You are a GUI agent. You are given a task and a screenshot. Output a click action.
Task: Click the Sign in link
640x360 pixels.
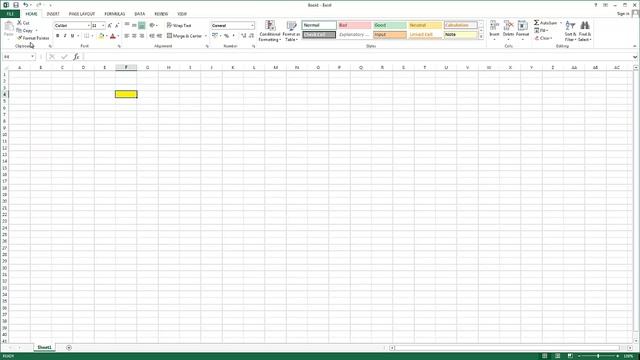(x=623, y=14)
